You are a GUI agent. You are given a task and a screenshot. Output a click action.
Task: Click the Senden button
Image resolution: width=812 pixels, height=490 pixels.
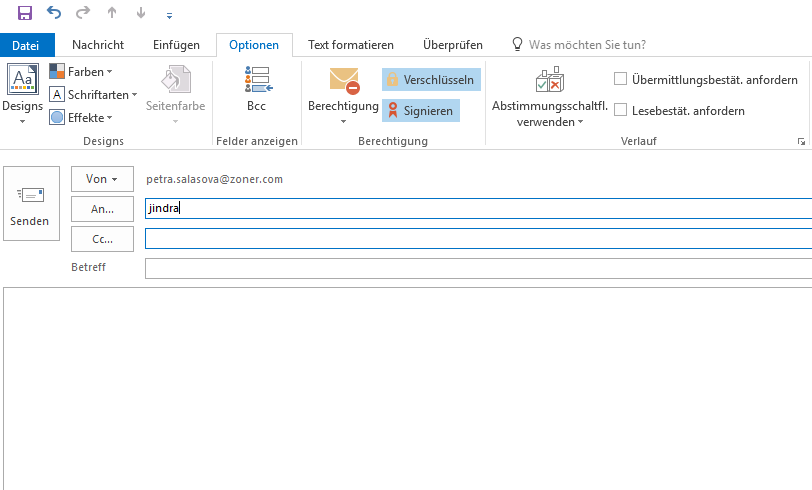tap(31, 204)
